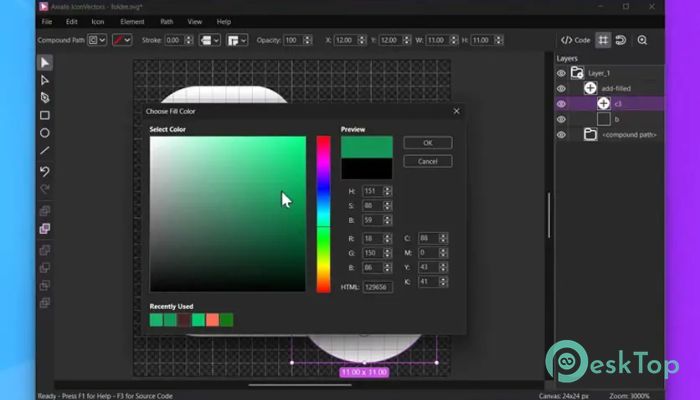Image resolution: width=700 pixels, height=400 pixels.
Task: Open the Path menu
Action: click(x=167, y=21)
